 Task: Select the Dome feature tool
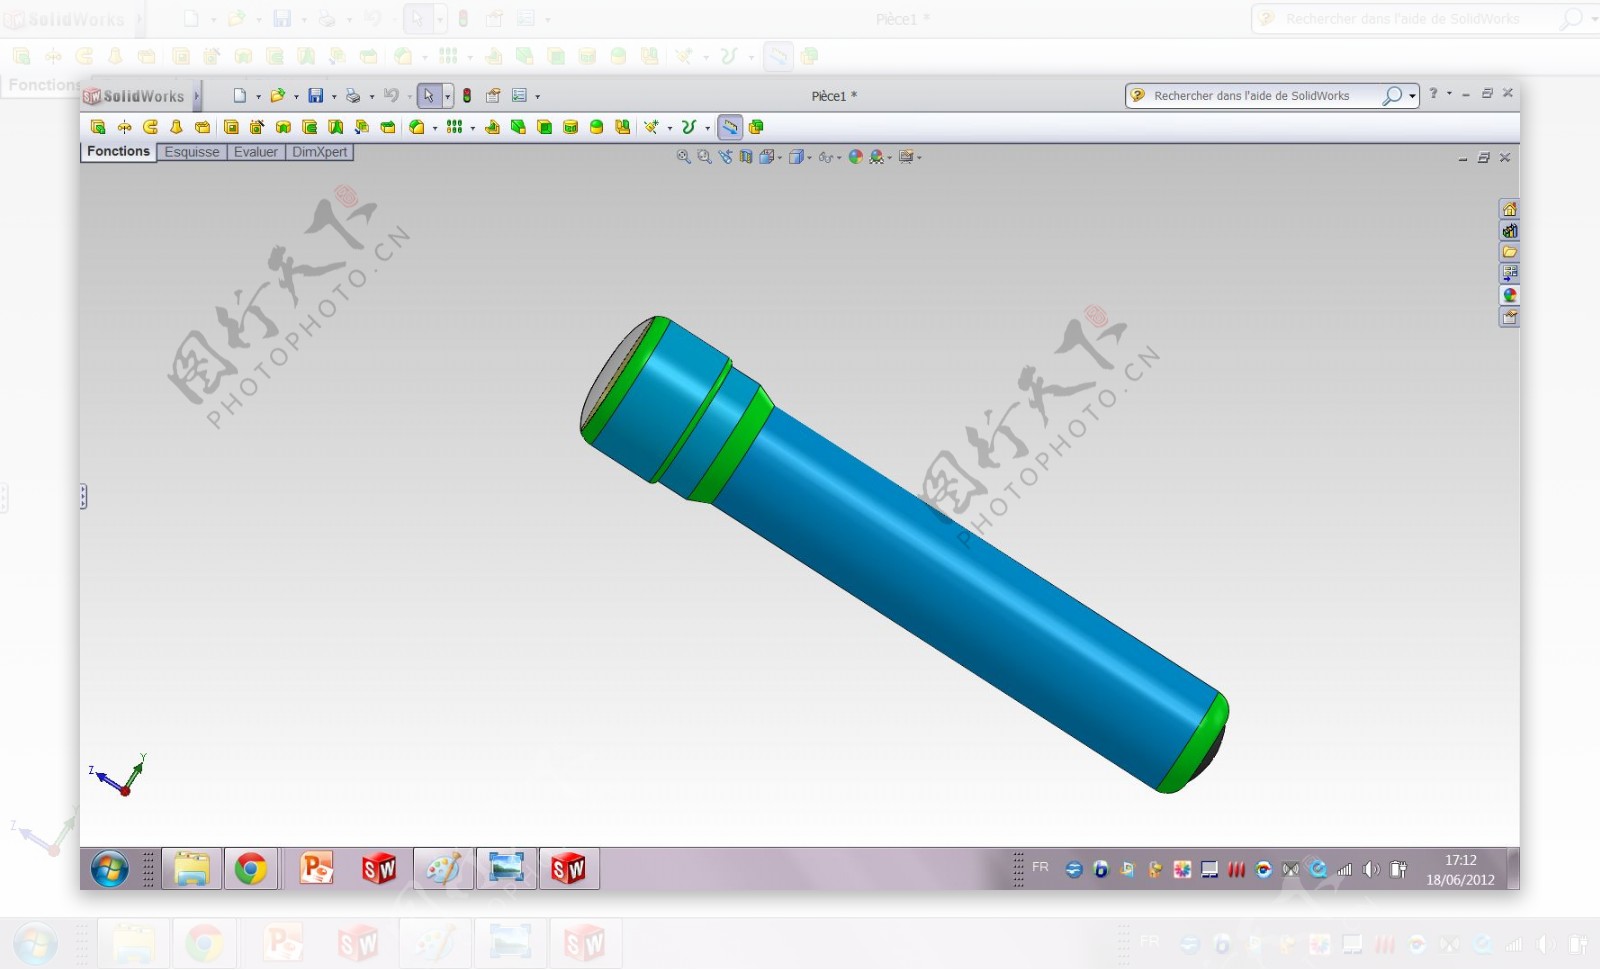point(596,127)
